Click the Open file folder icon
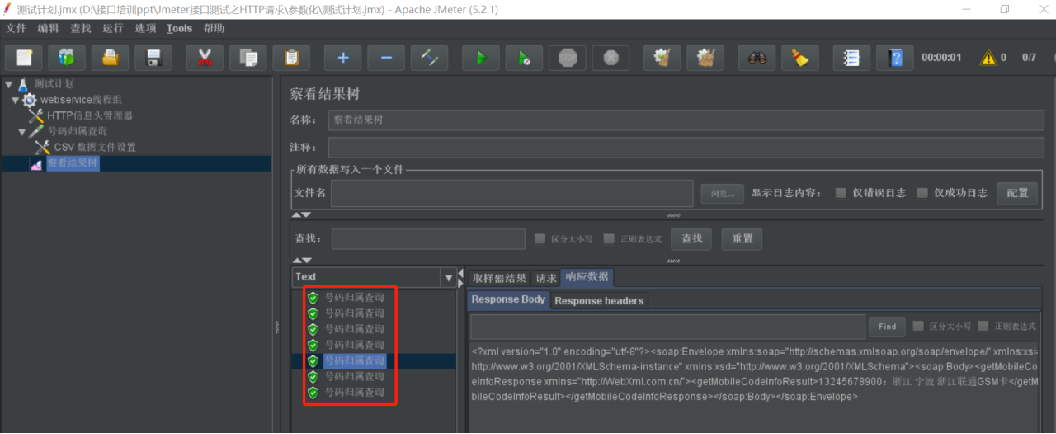1056x434 pixels. coord(110,58)
